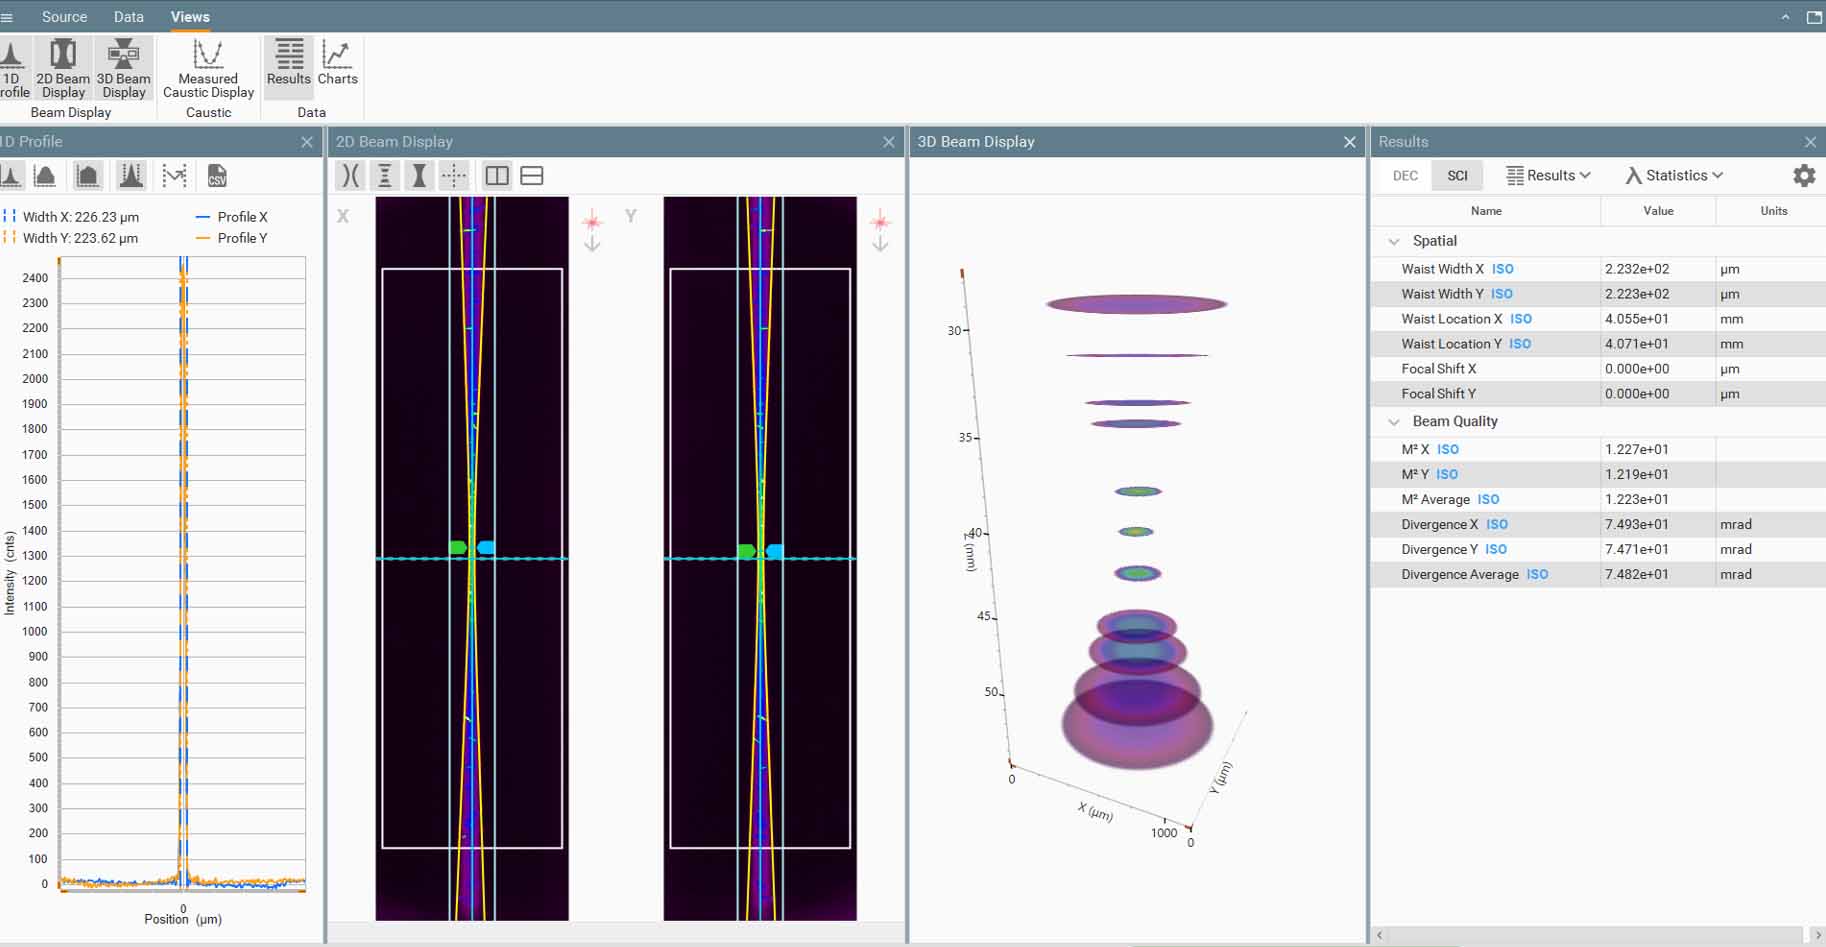The width and height of the screenshot is (1826, 947).
Task: Close the 2D Beam Display panel
Action: click(x=888, y=142)
